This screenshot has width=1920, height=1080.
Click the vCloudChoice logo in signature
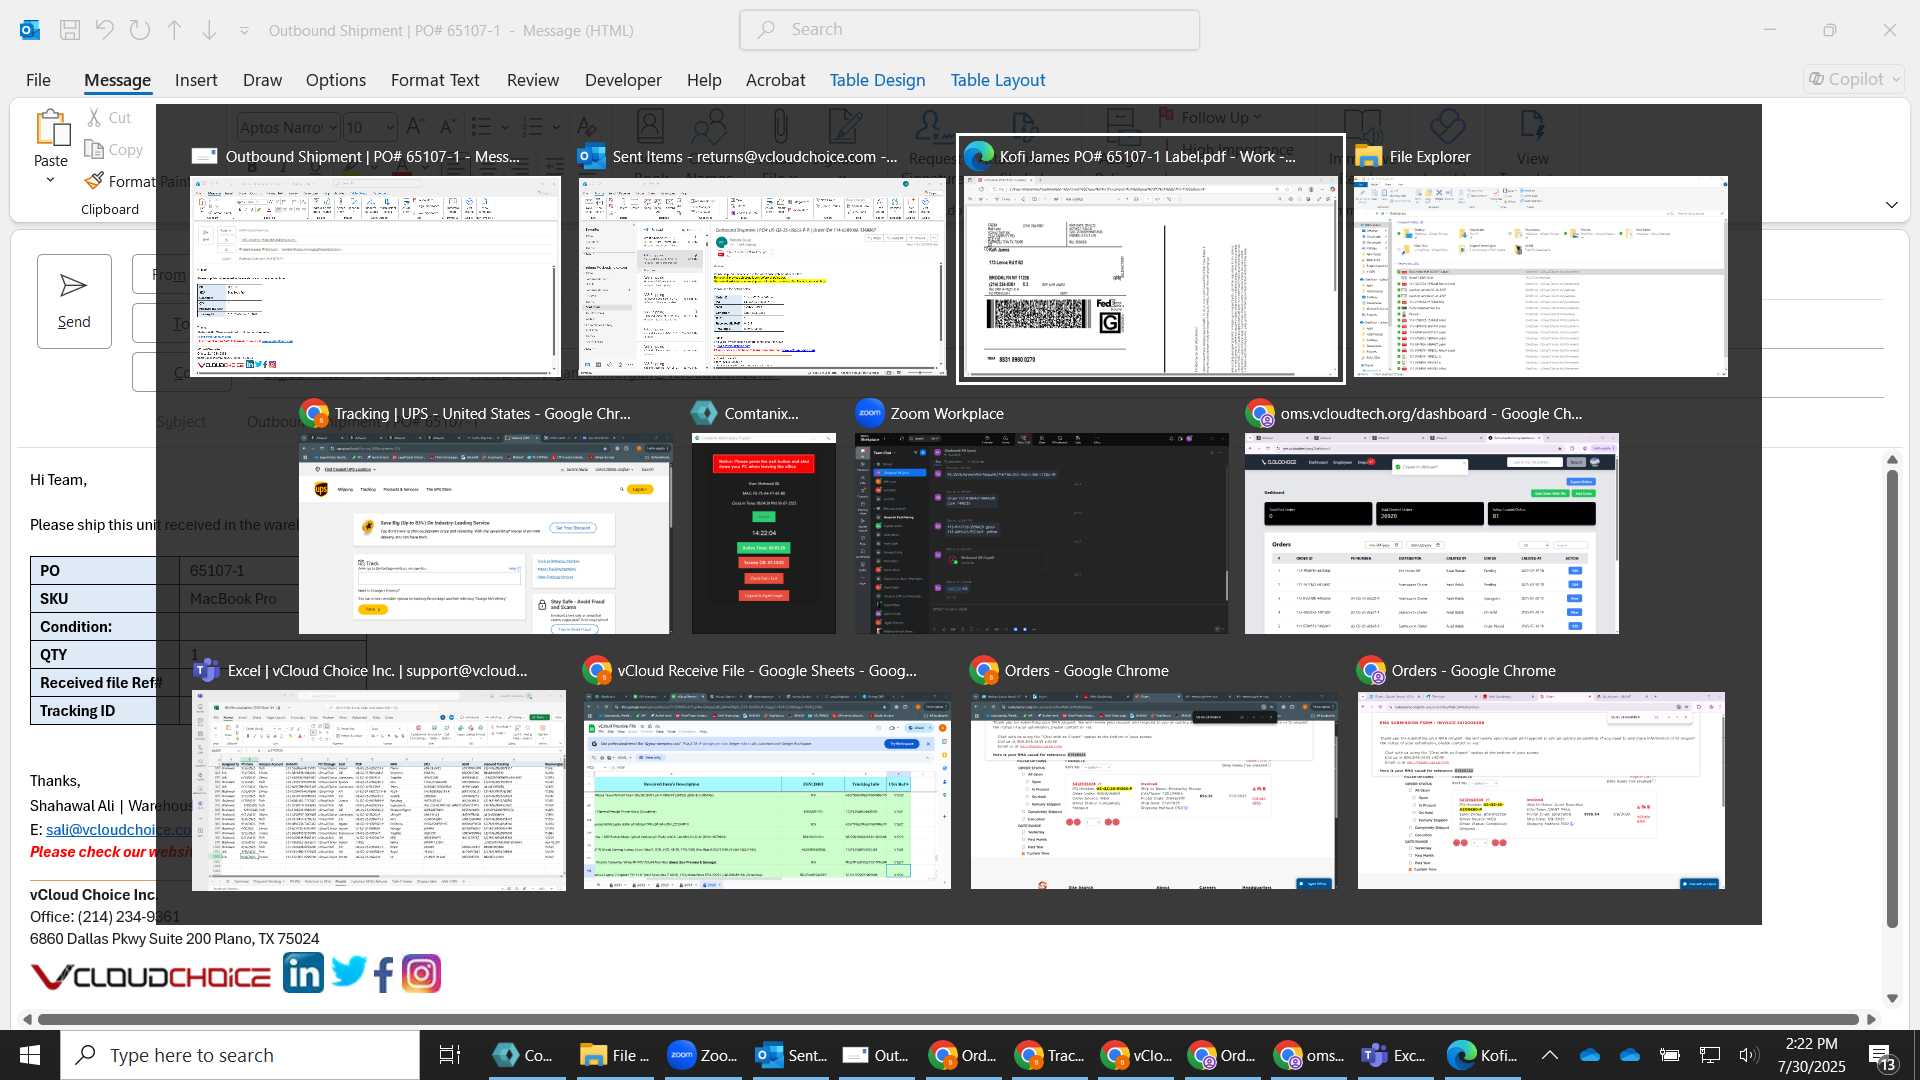point(150,976)
